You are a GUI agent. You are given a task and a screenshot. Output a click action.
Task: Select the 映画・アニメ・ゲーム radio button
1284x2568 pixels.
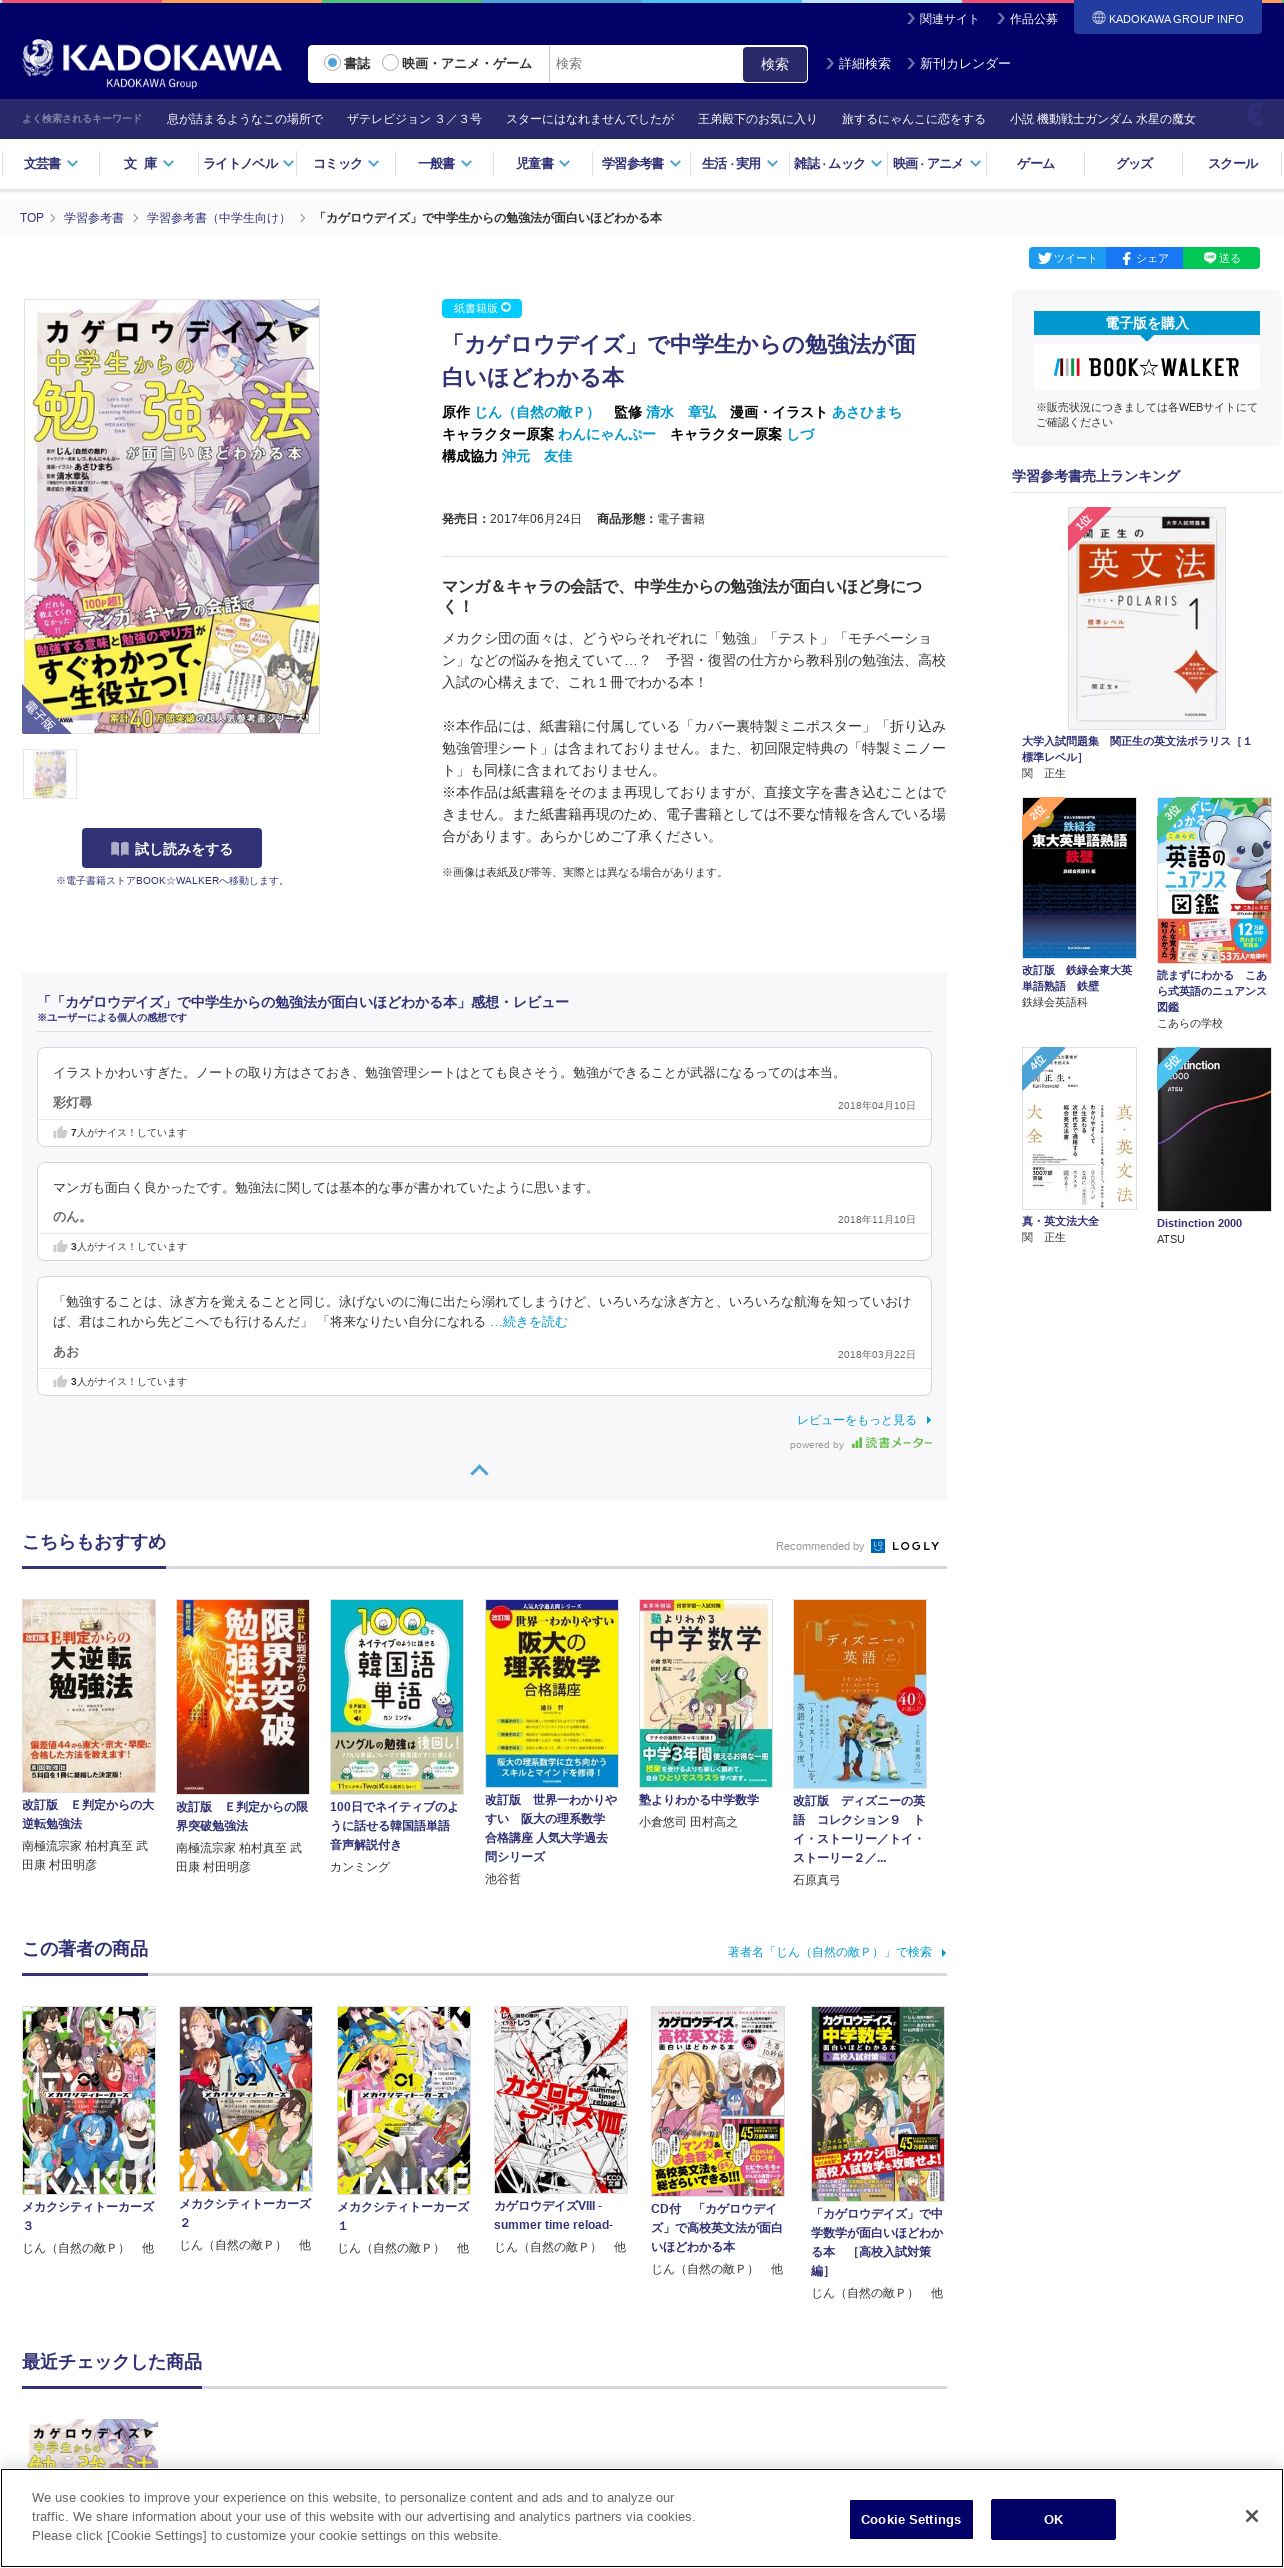pos(390,63)
